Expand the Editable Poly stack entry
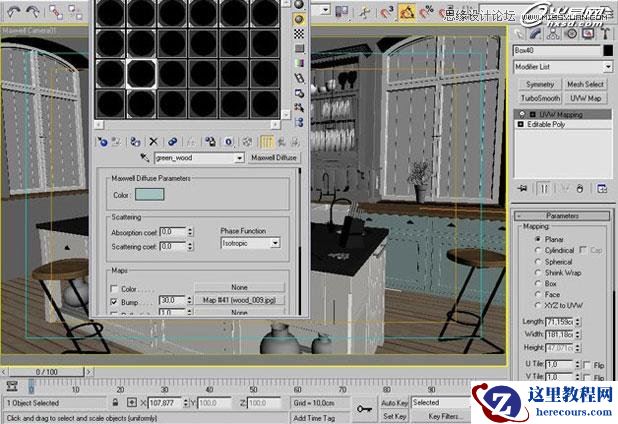618x424 pixels. [521, 124]
